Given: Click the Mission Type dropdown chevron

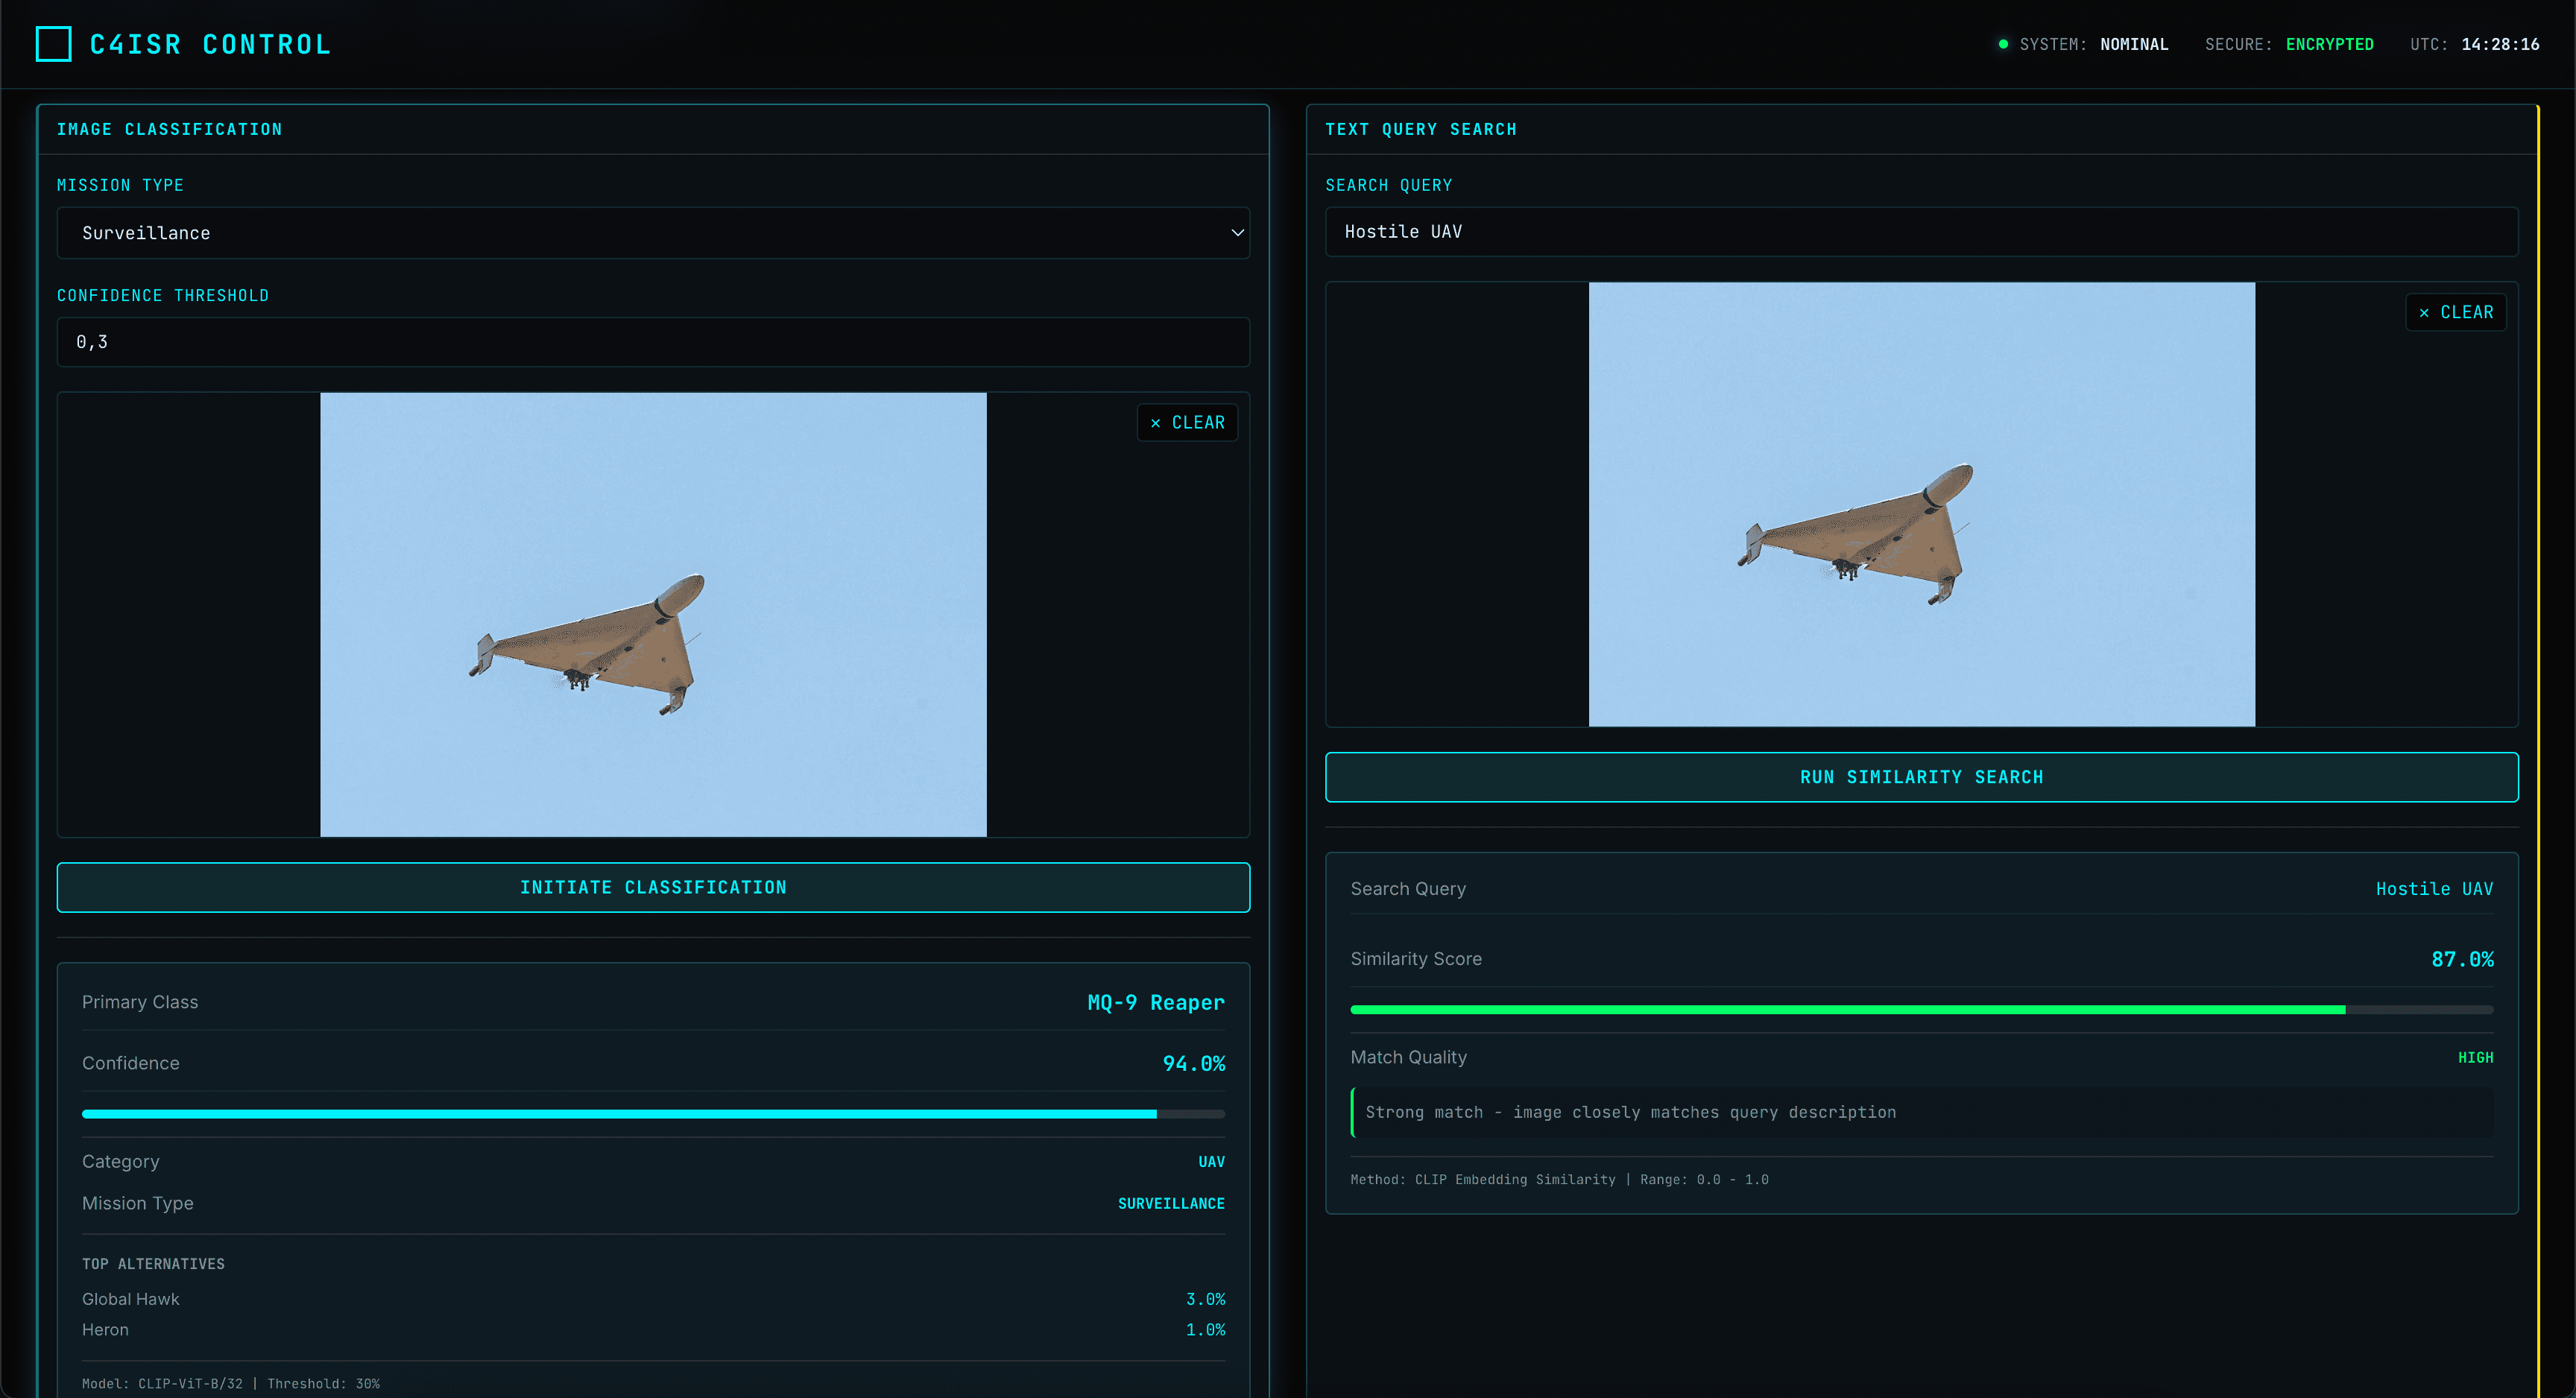Looking at the screenshot, I should pos(1237,232).
